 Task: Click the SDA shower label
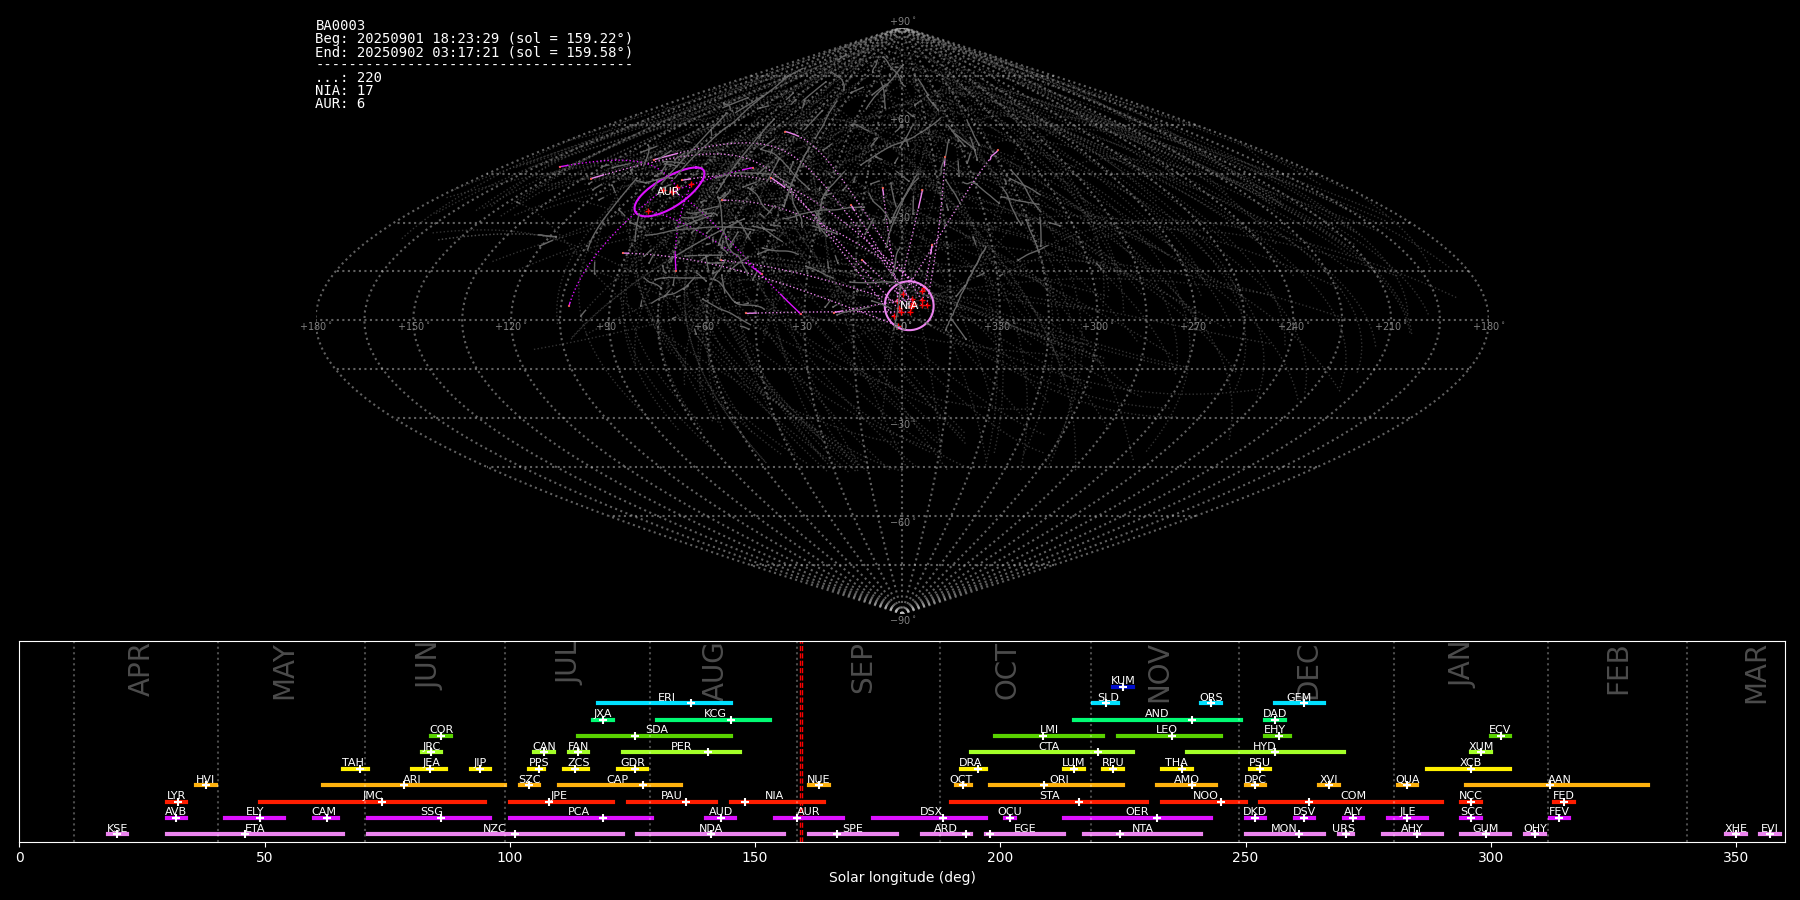point(657,730)
